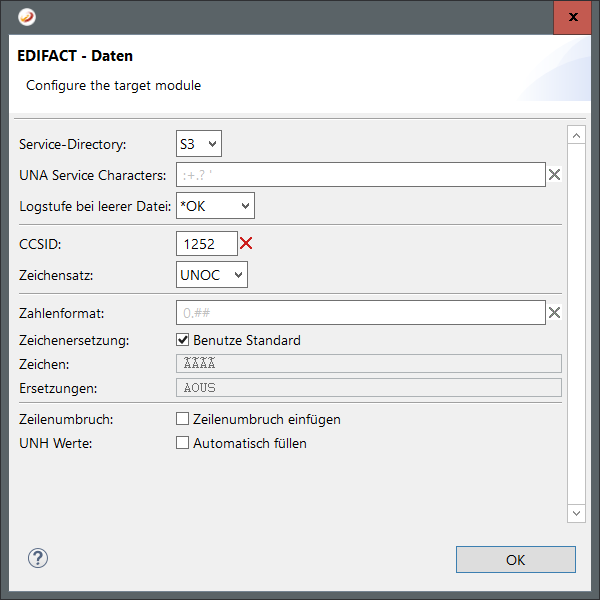Click the red X next to CCSID
The height and width of the screenshot is (600, 600).
[246, 243]
